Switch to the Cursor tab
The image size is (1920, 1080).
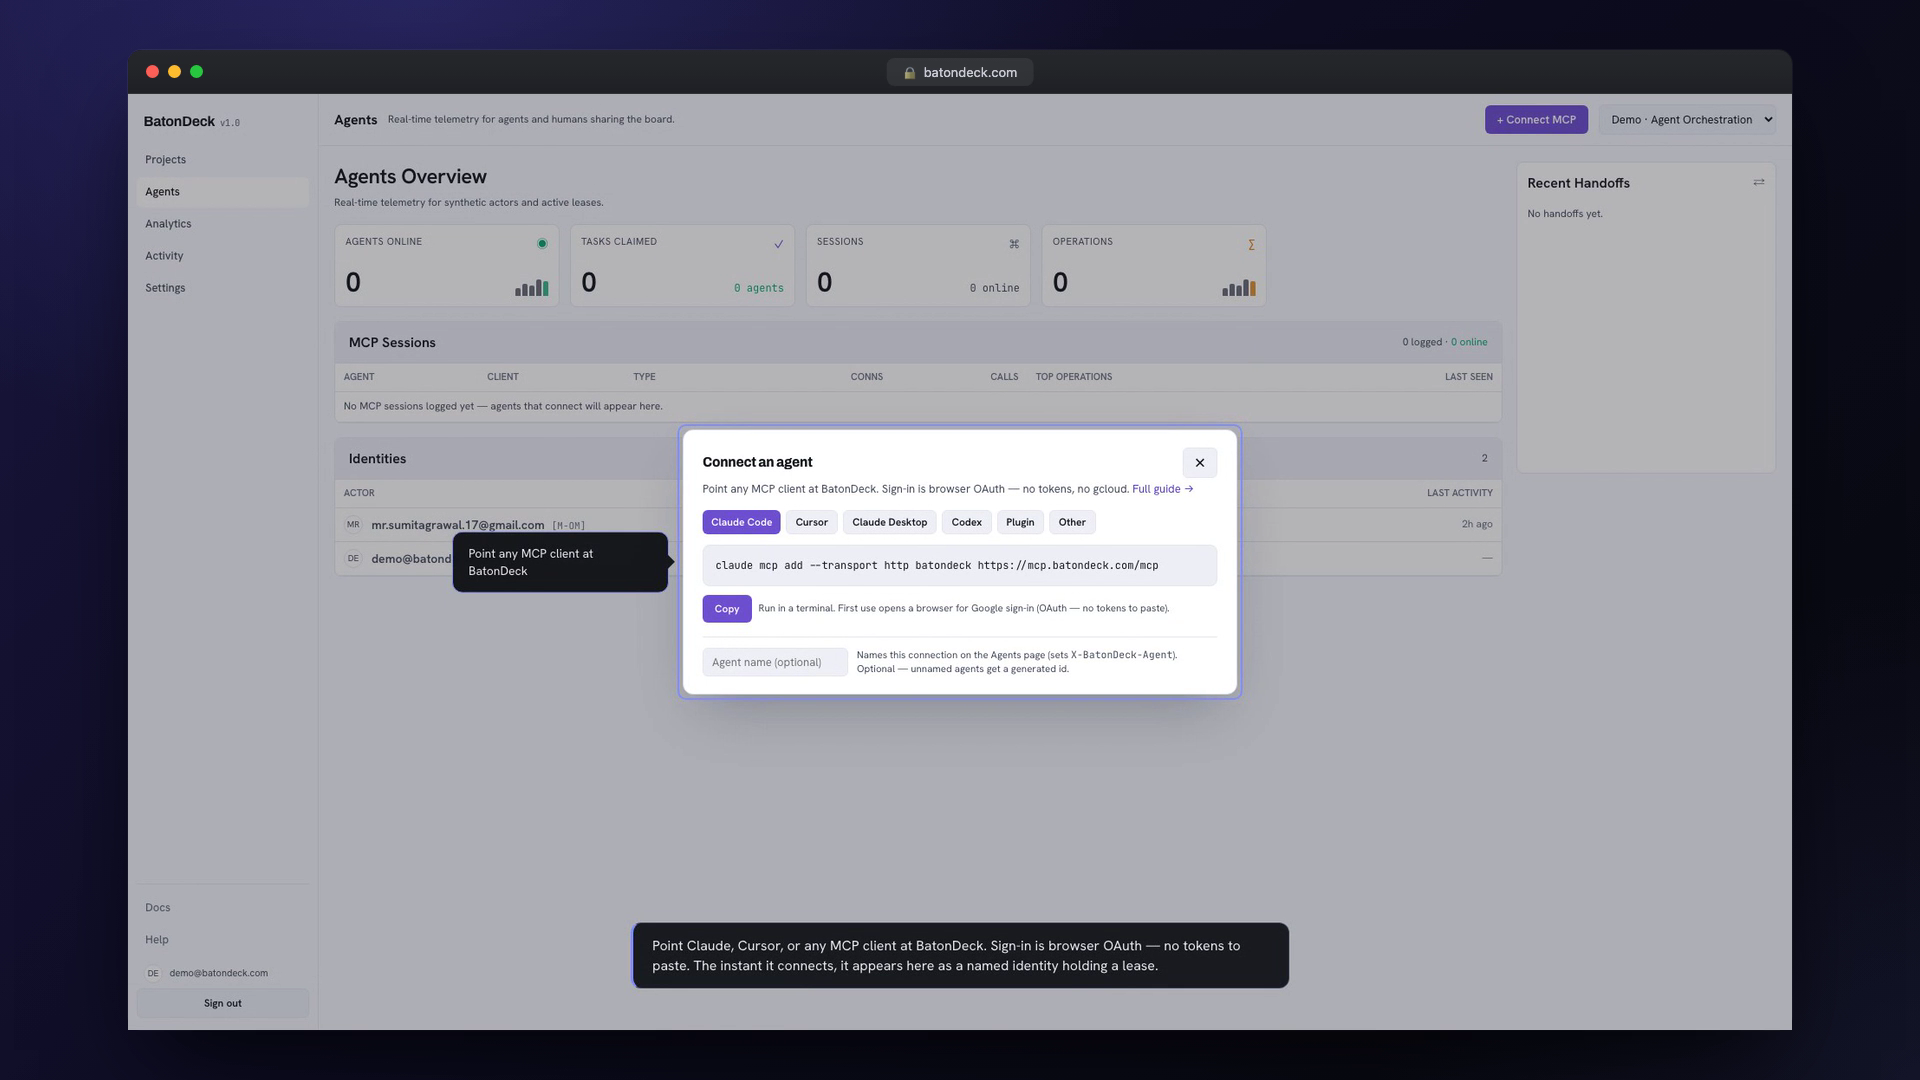point(811,522)
